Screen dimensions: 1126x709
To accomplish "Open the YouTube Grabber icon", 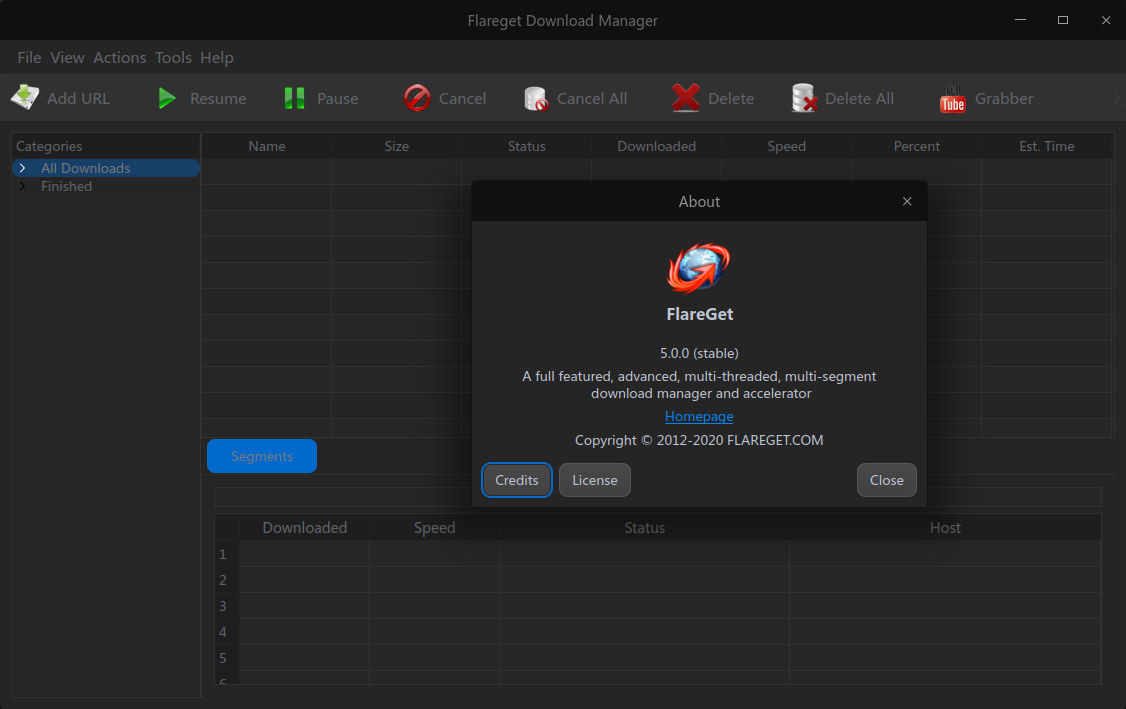I will [x=952, y=98].
